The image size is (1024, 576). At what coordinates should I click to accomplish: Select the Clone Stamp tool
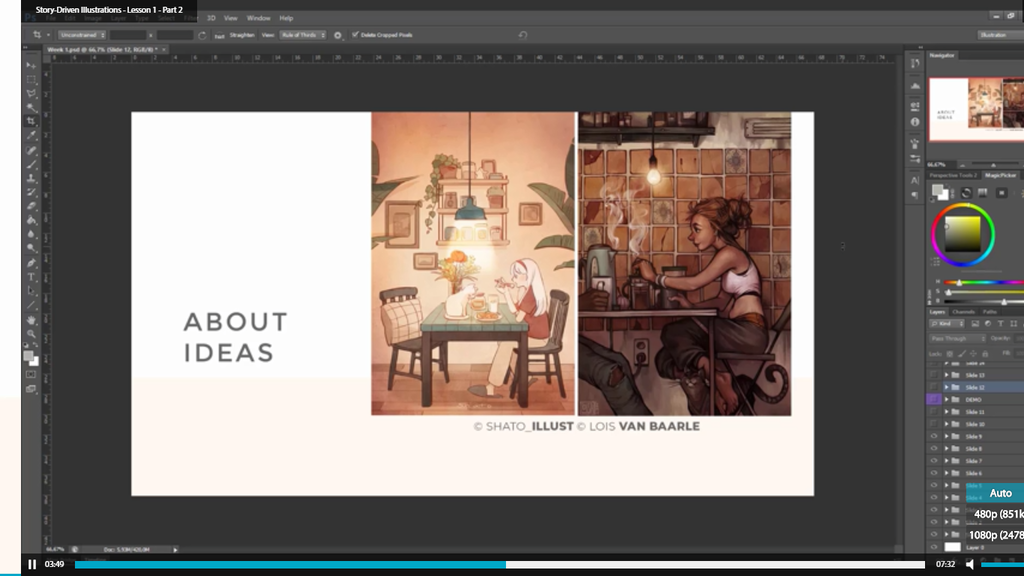tap(31, 178)
